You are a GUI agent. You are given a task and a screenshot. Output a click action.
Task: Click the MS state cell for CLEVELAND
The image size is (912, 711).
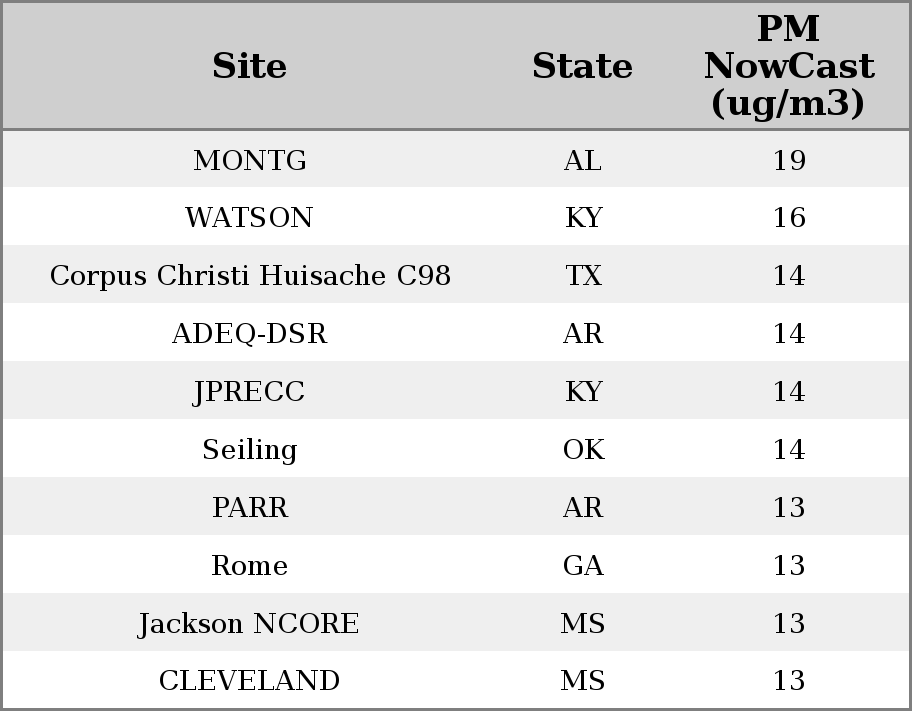point(582,680)
